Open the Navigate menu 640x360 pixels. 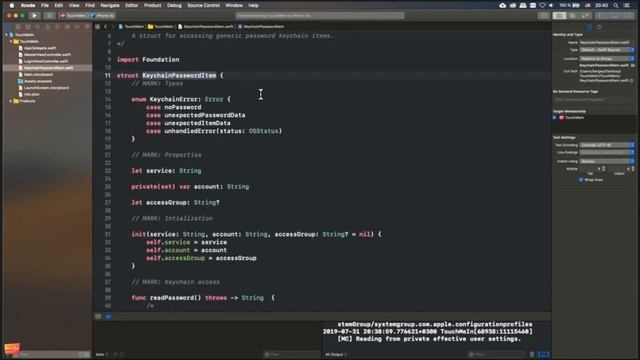pos(110,5)
